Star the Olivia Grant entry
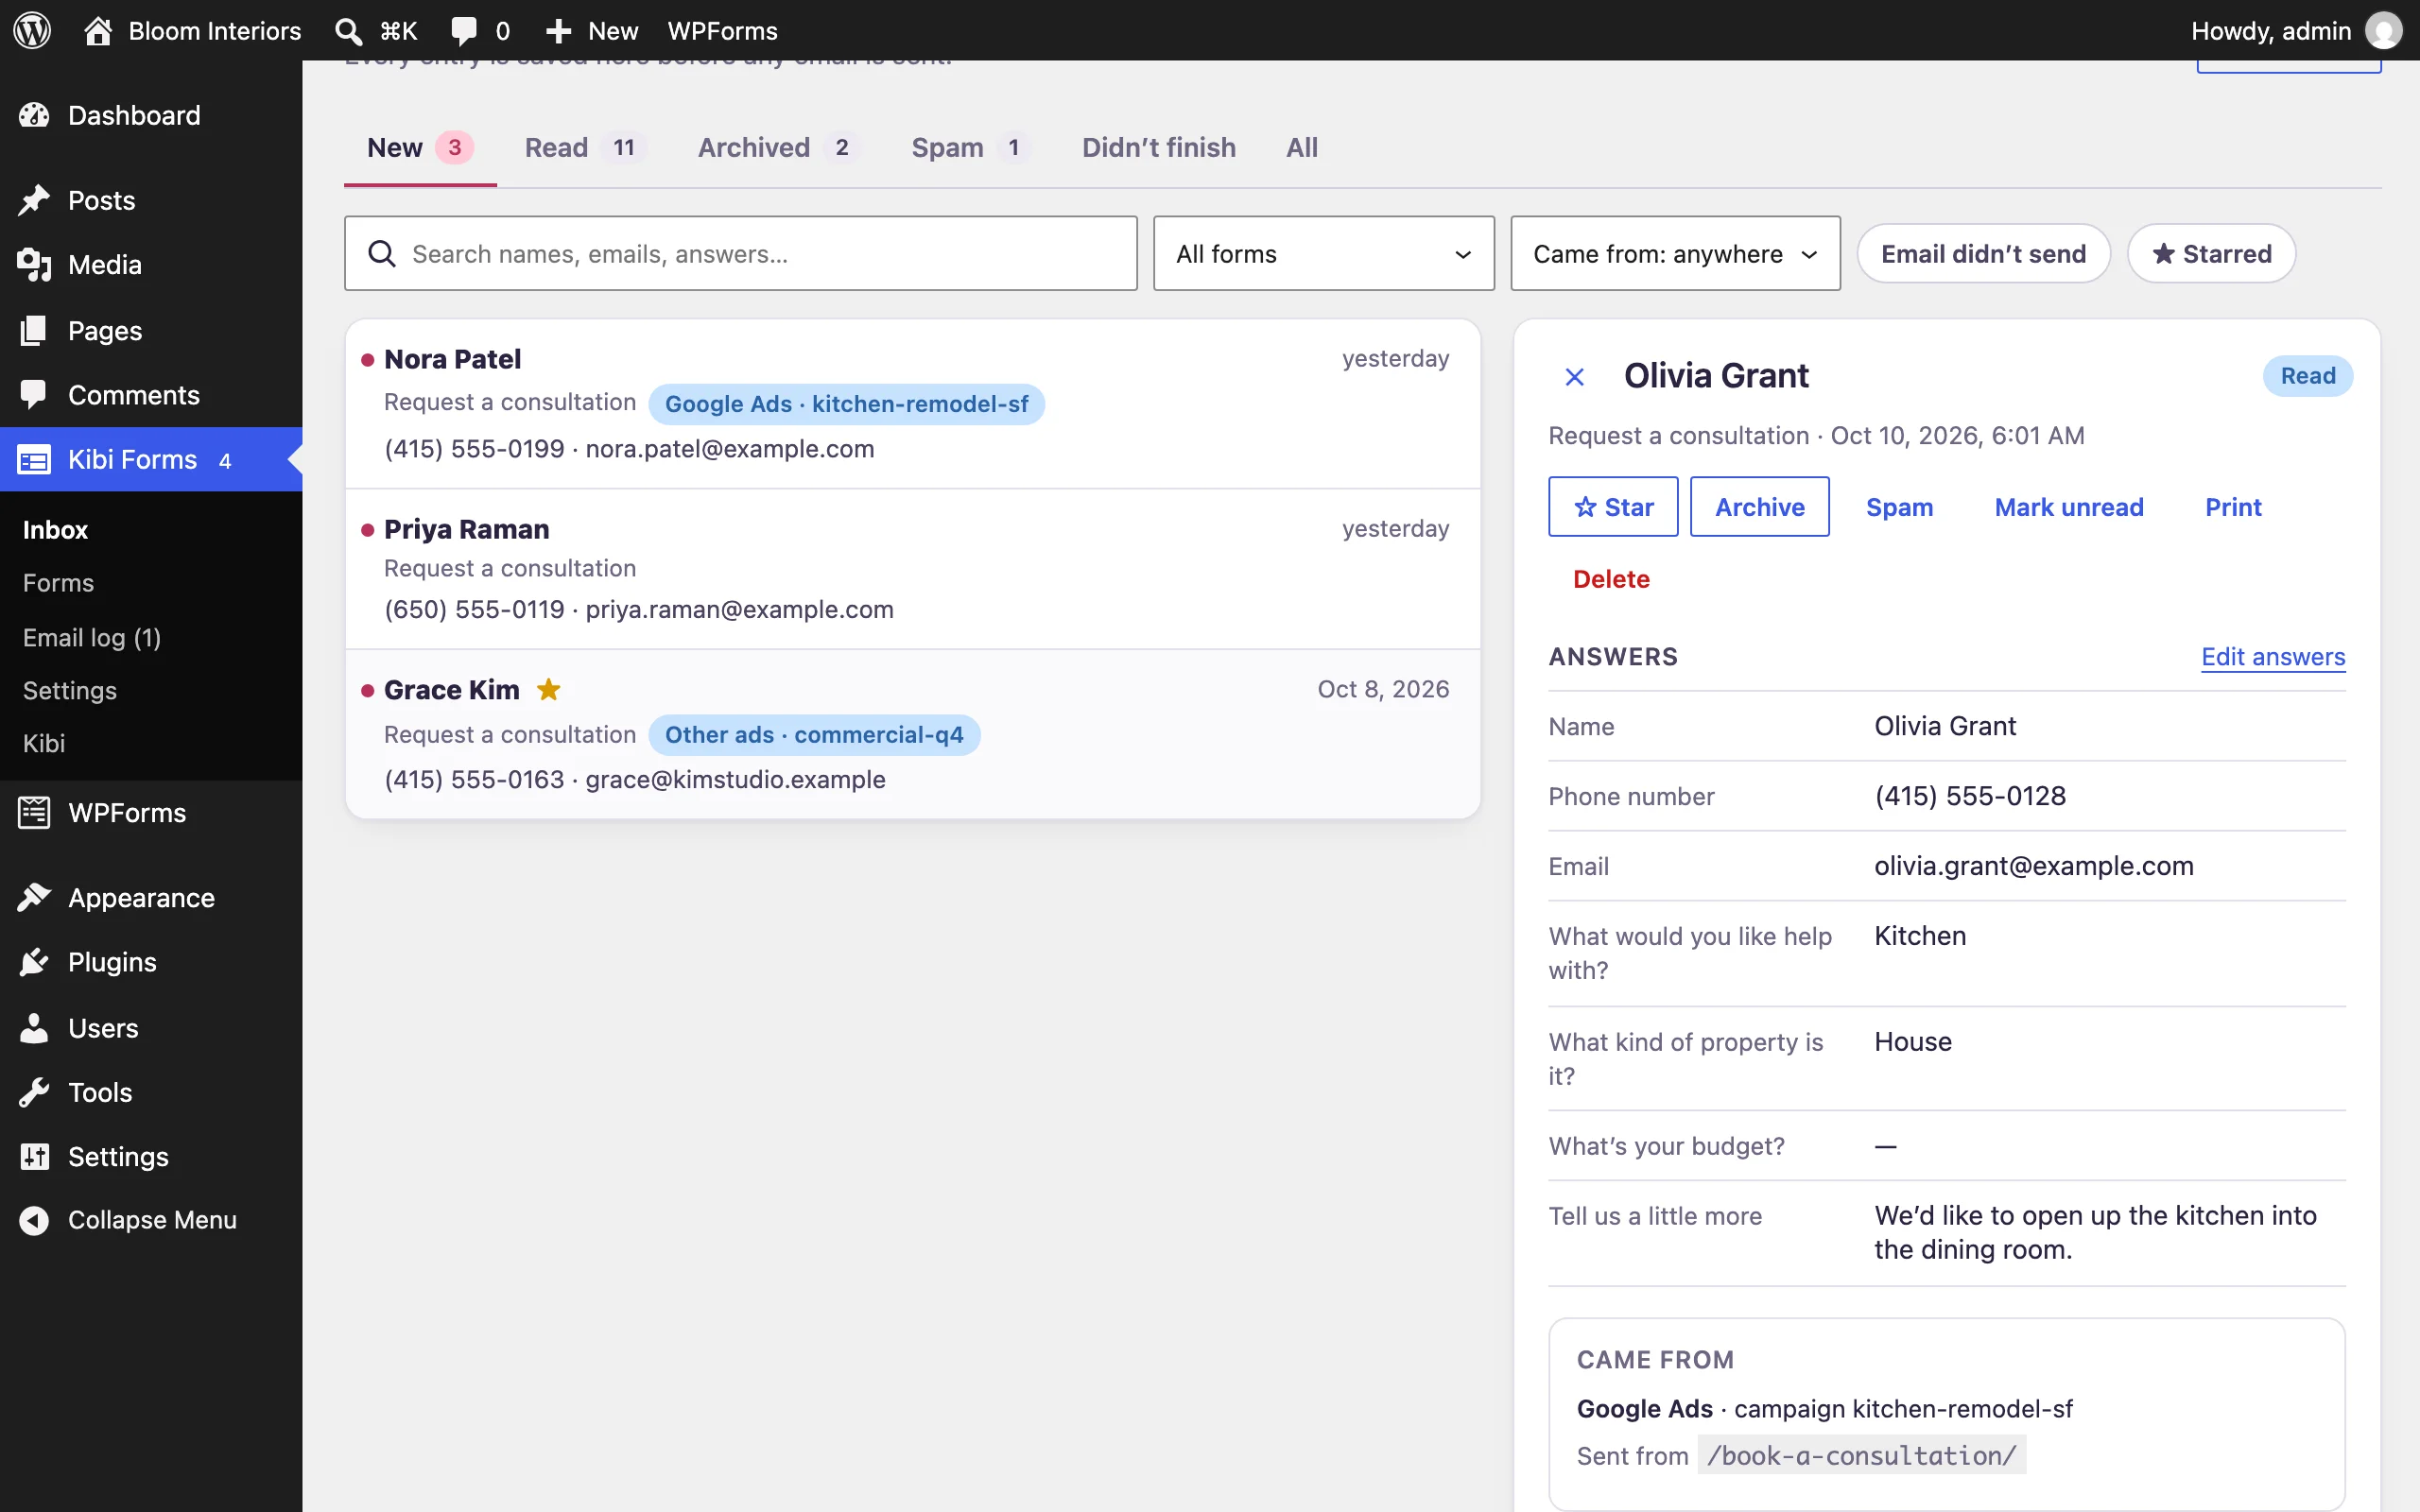The image size is (2420, 1512). [x=1613, y=507]
